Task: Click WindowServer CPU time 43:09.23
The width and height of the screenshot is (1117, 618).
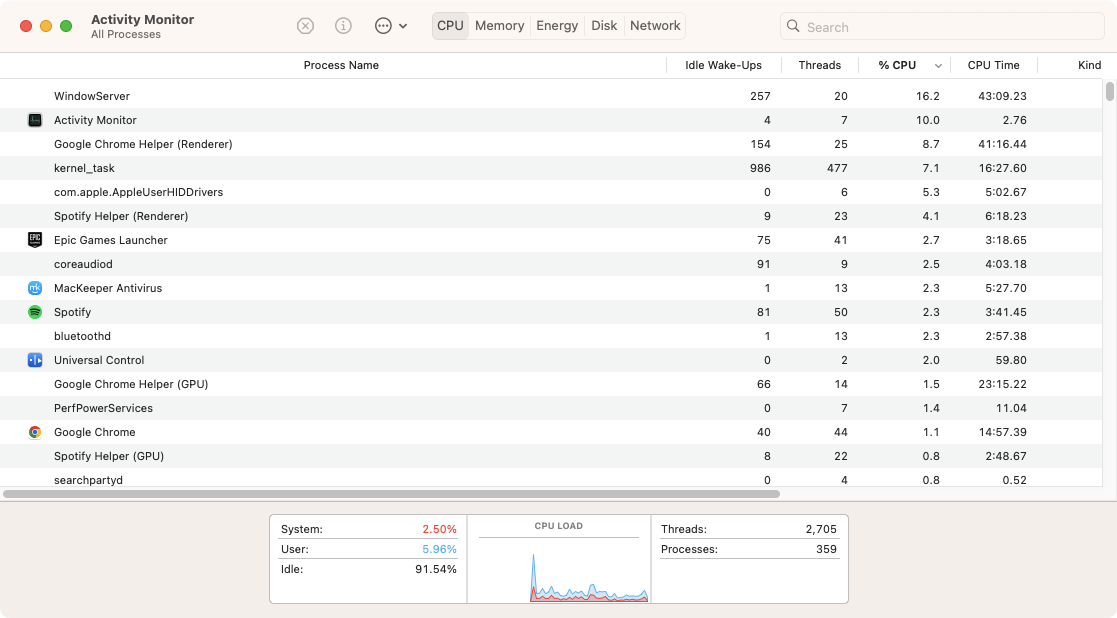Action: [1002, 96]
